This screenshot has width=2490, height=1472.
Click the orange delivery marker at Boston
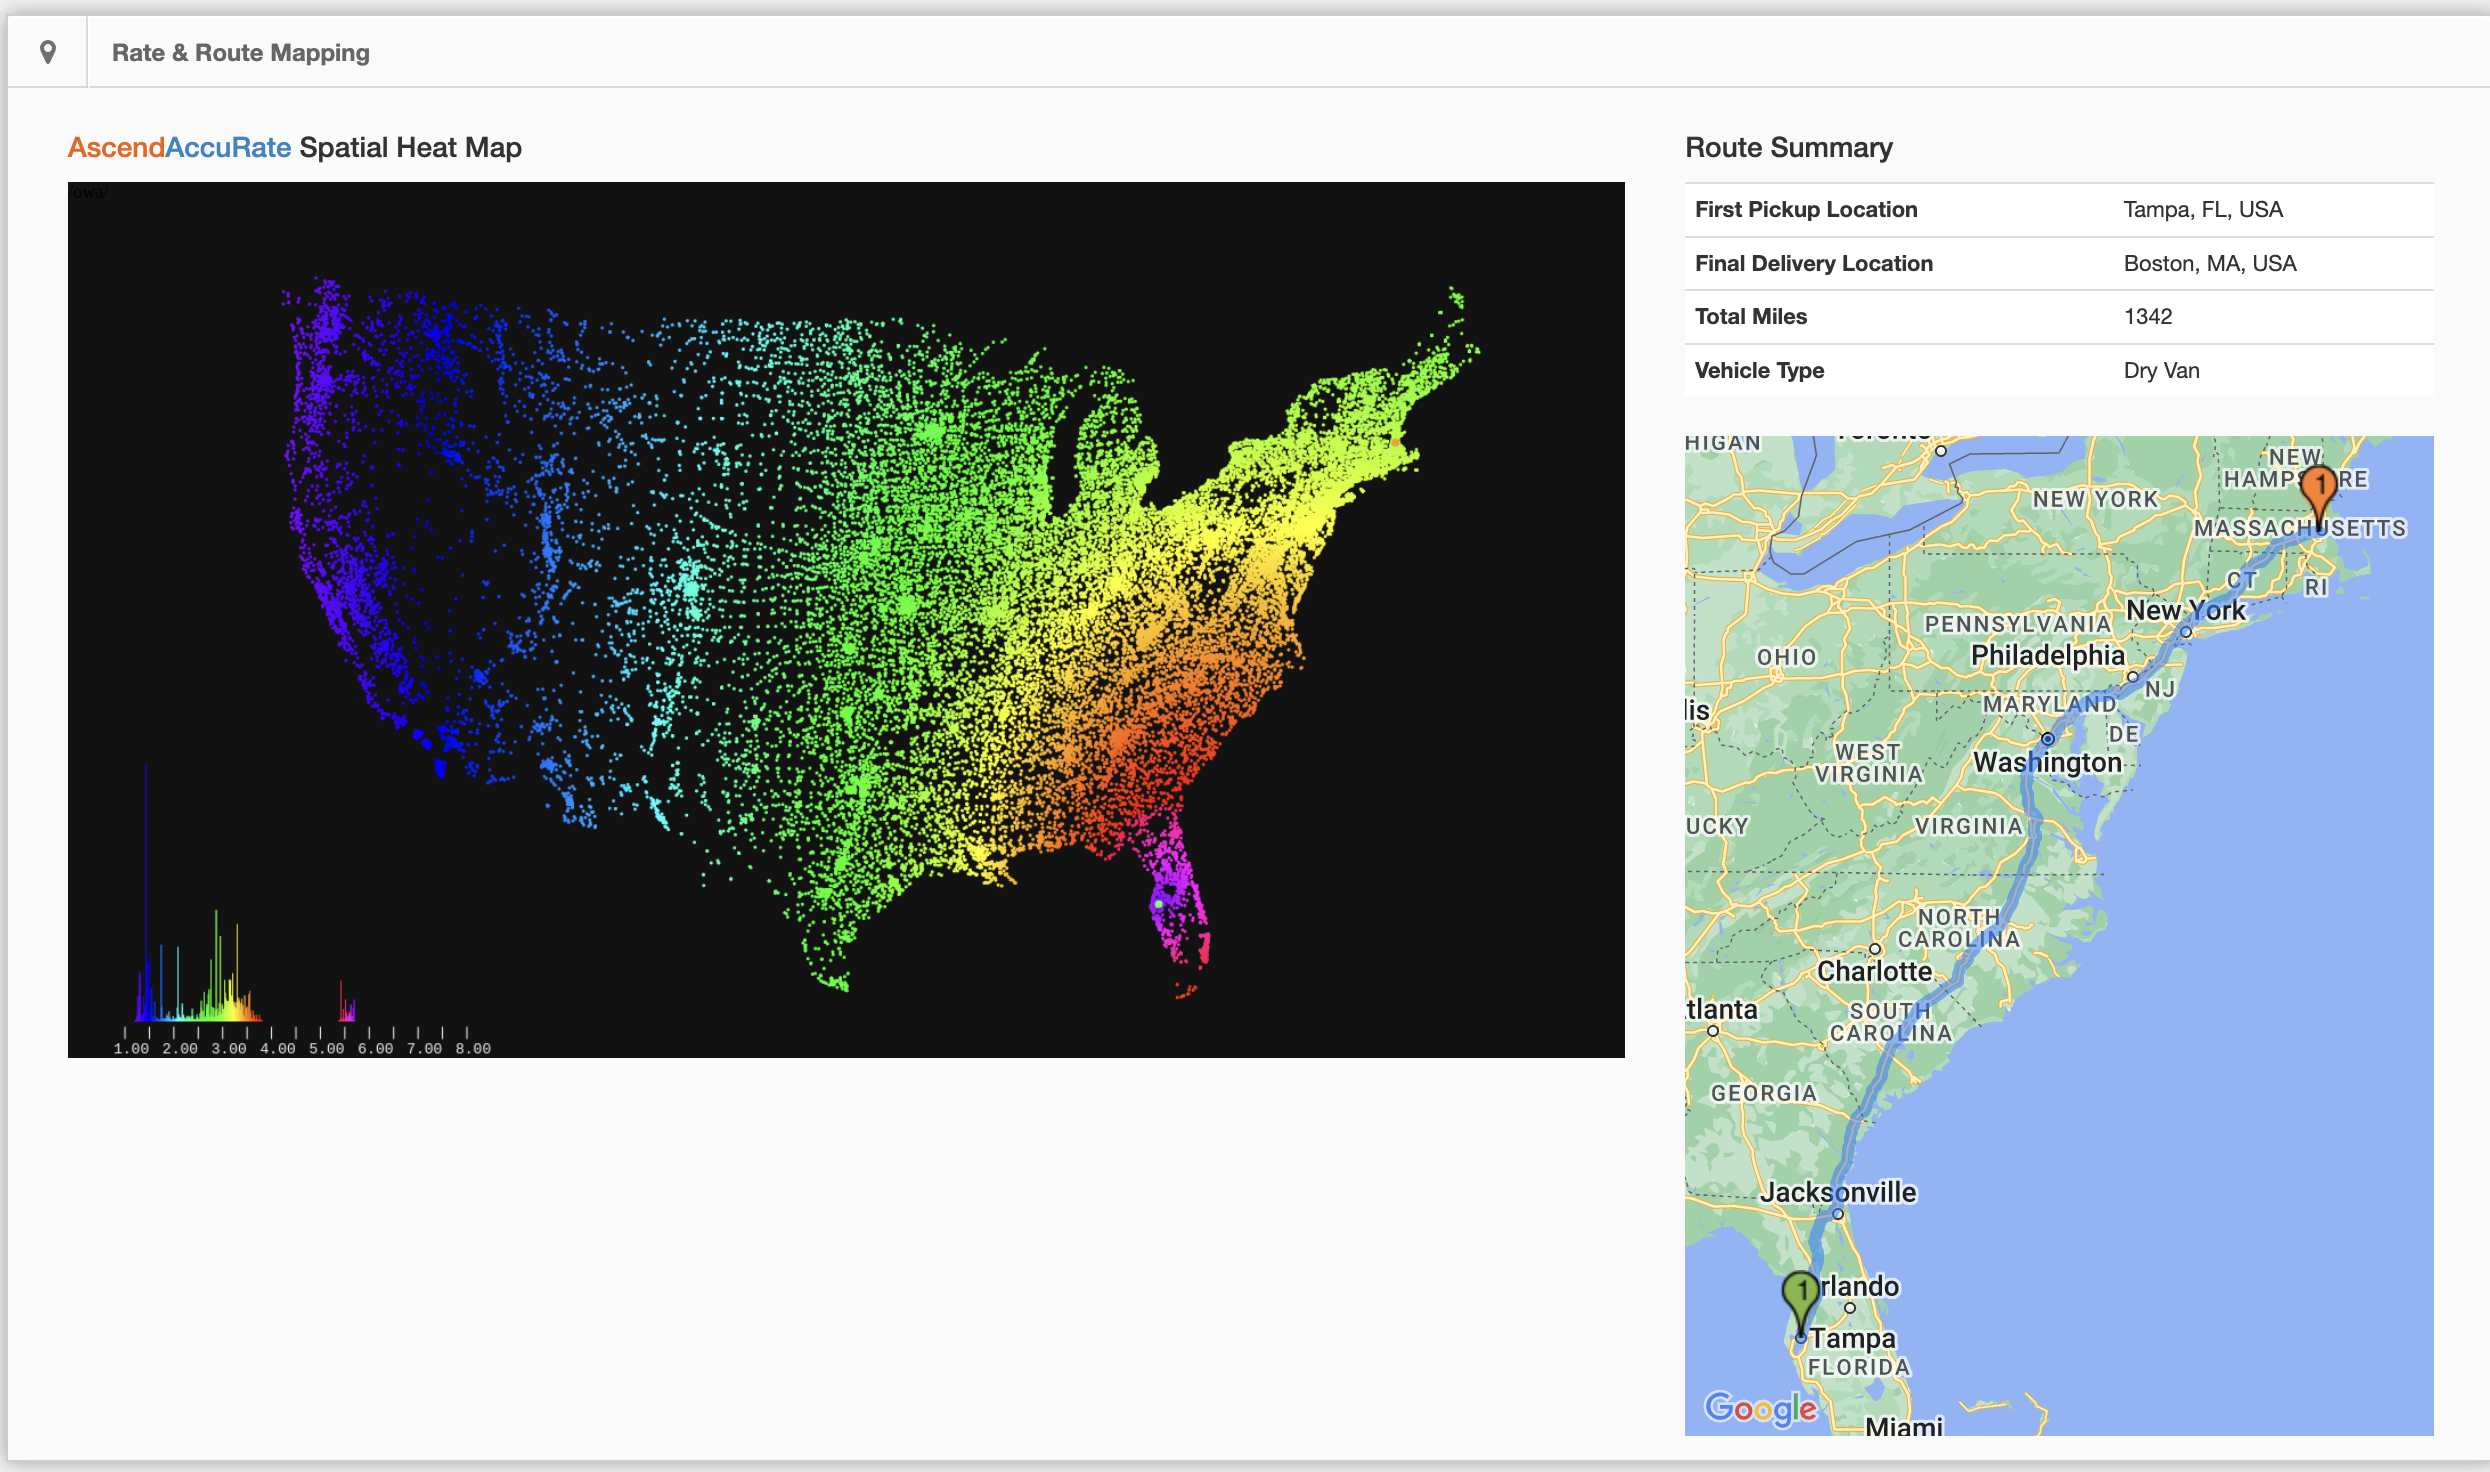pos(2319,497)
